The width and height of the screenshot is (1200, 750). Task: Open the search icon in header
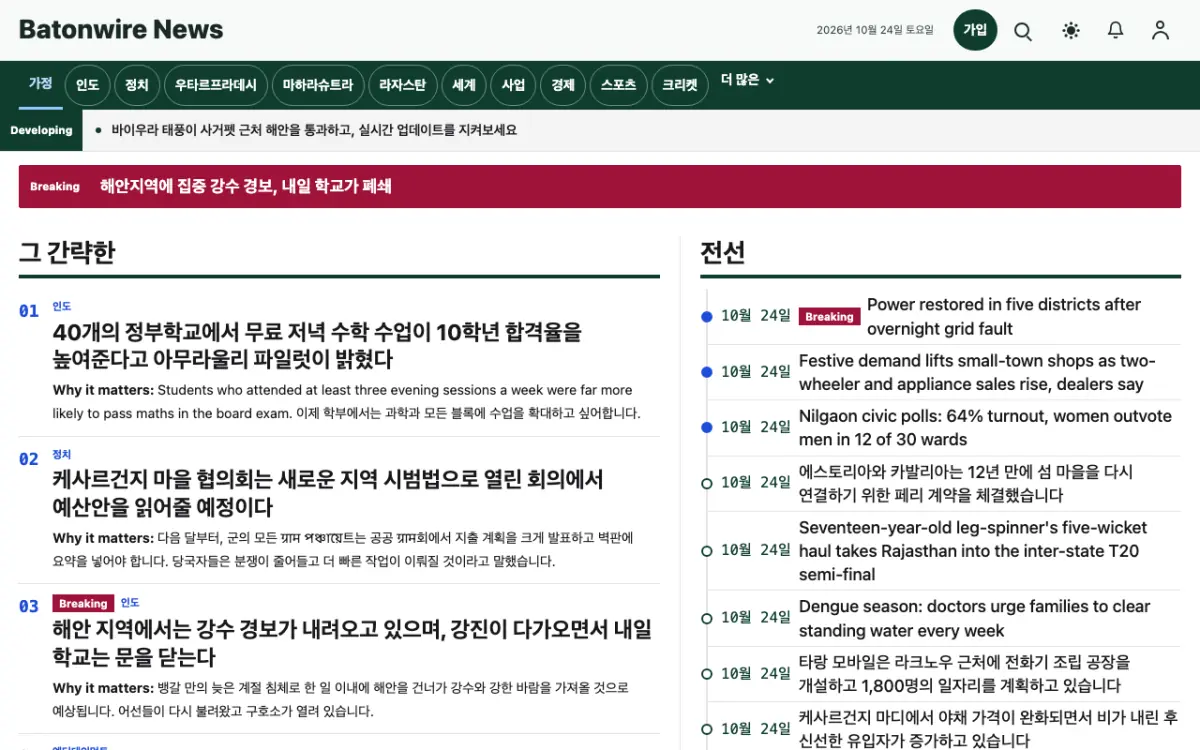coord(1023,31)
